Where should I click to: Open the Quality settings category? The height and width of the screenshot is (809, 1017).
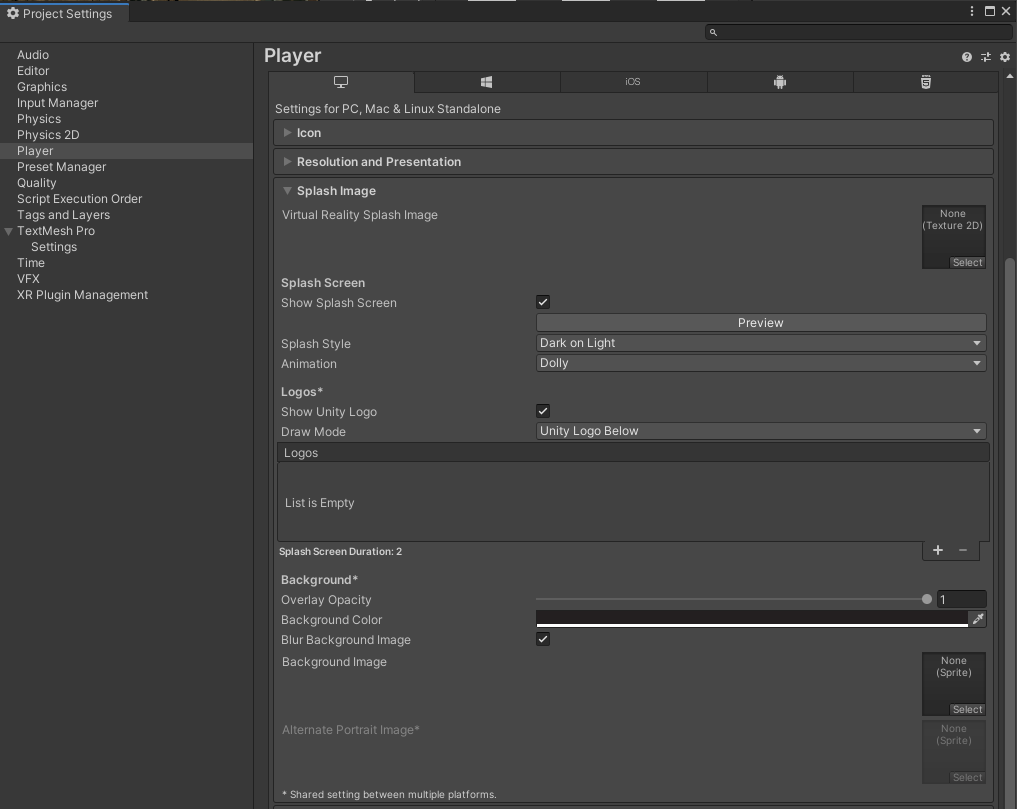[x=37, y=183]
